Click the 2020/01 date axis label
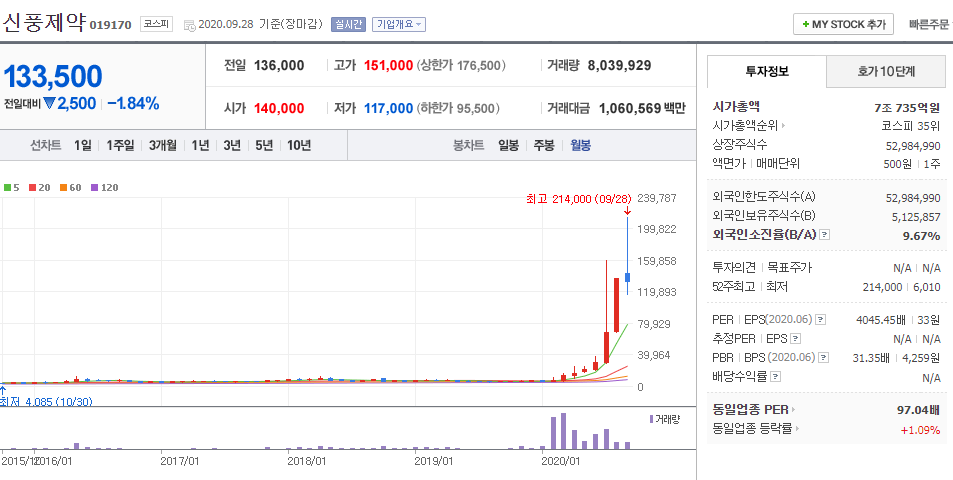Viewport: 953px width, 480px height. point(561,461)
